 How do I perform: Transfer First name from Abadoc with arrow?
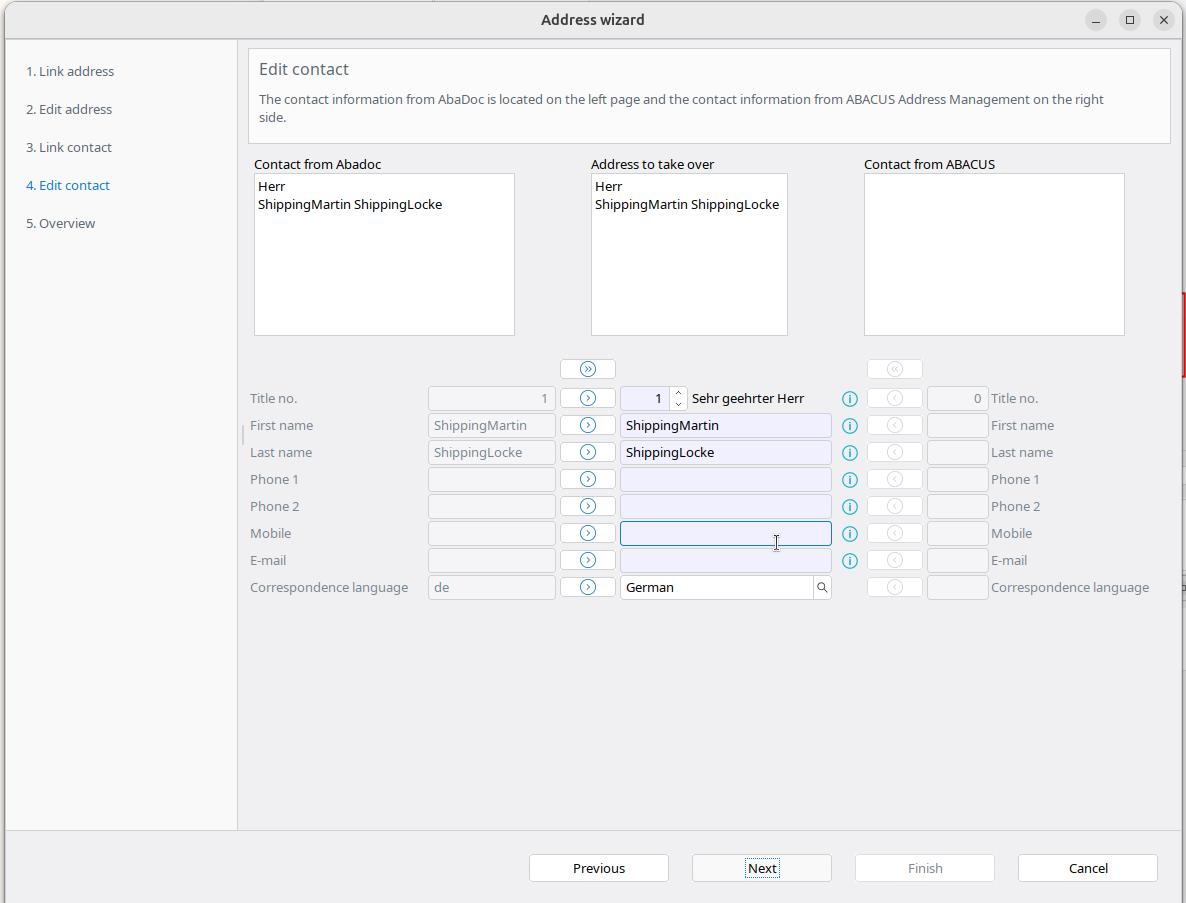588,426
